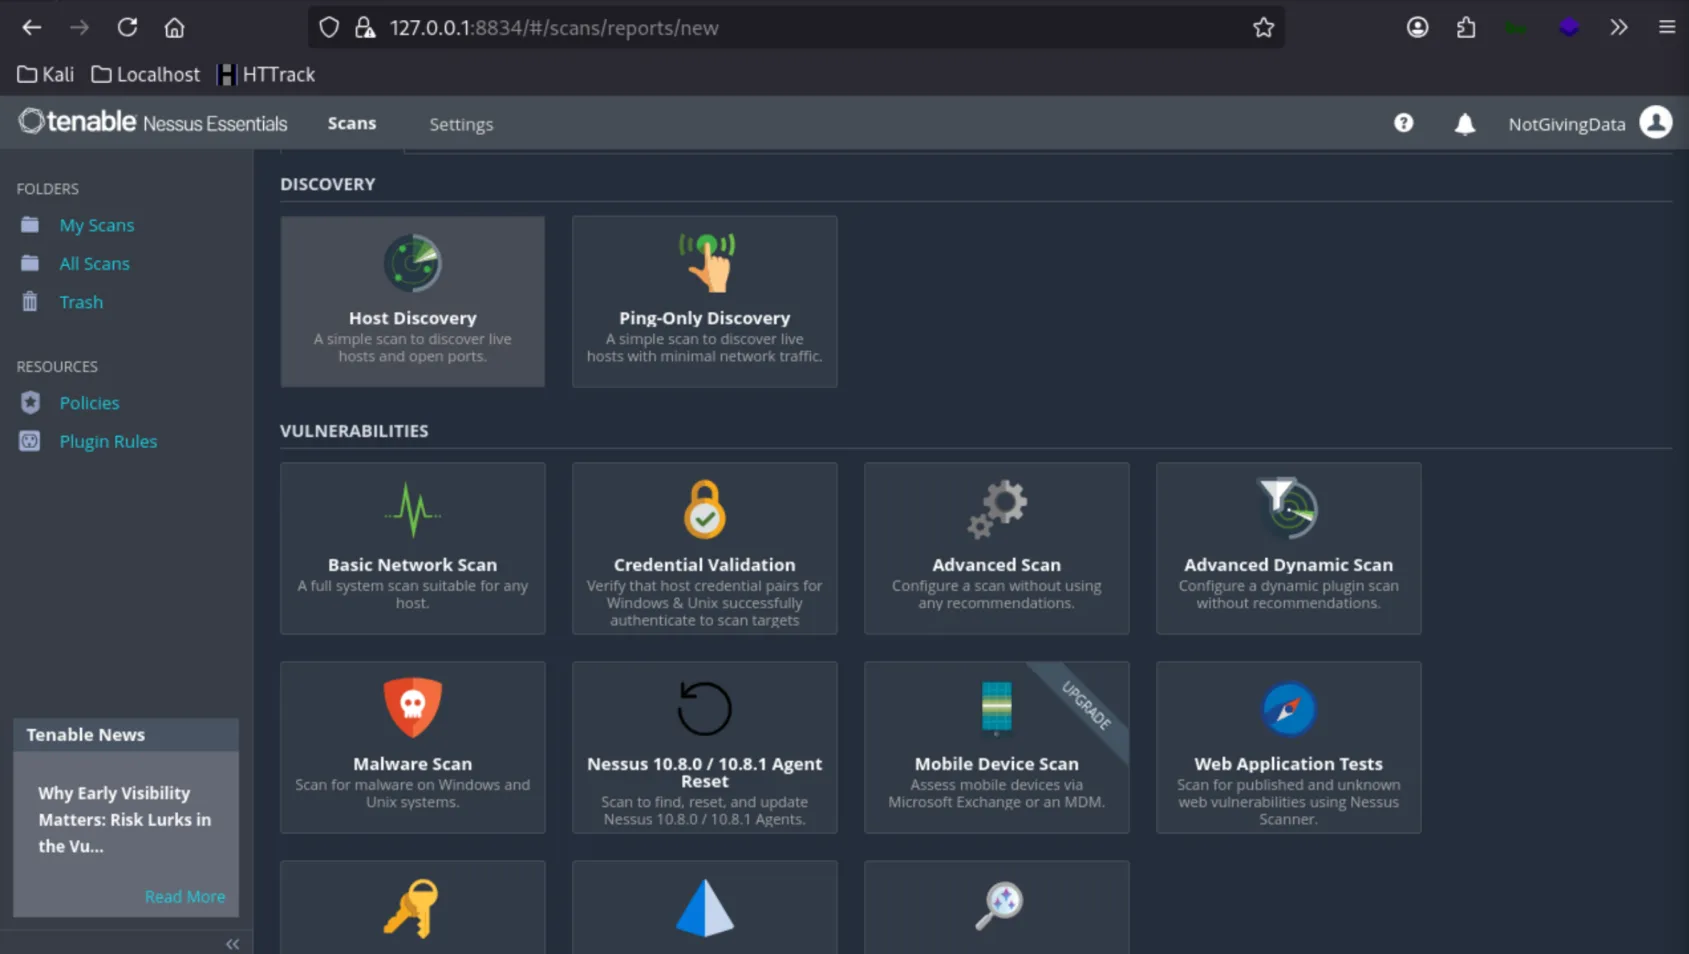Click the NotGivingData username
The width and height of the screenshot is (1689, 954).
coord(1567,125)
